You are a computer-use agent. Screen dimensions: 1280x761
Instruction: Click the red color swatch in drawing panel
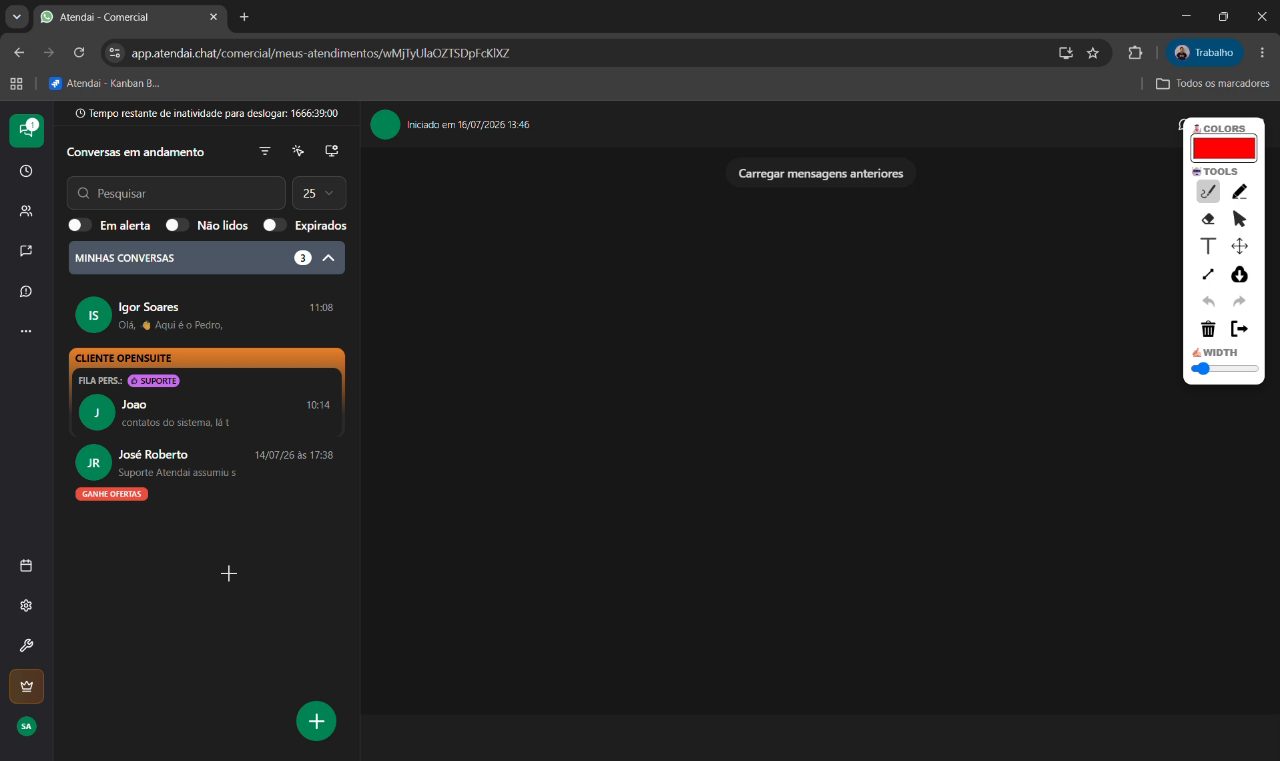click(x=1223, y=148)
